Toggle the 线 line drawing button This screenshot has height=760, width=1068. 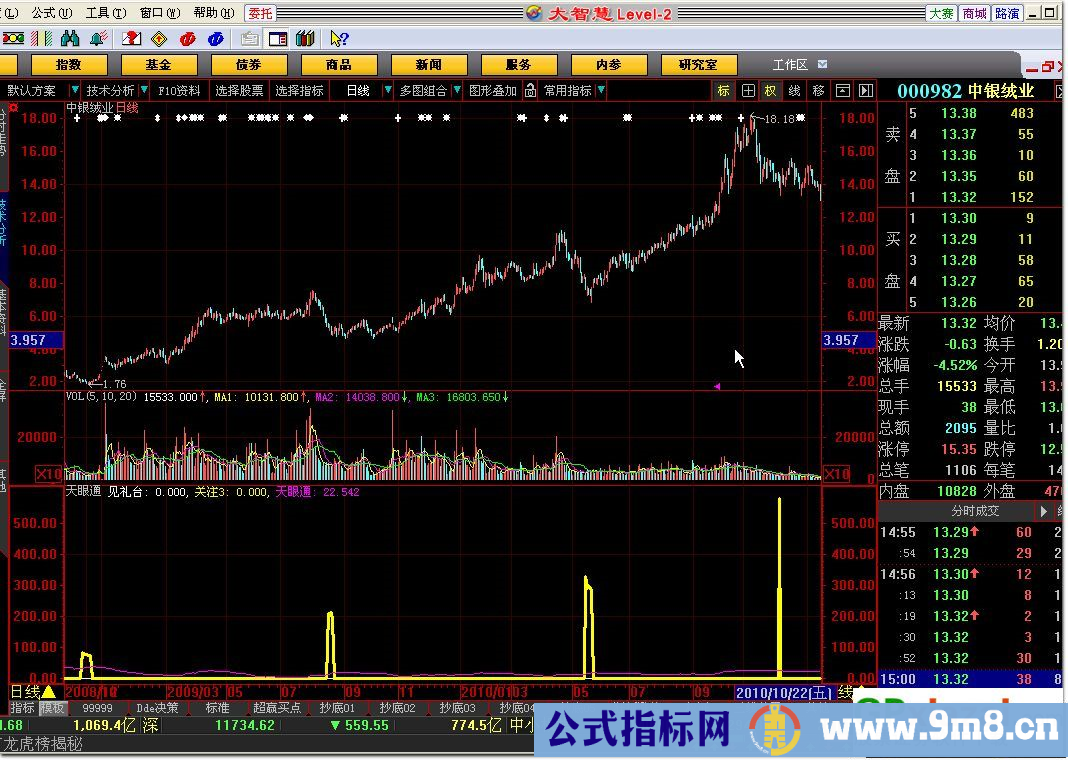coord(794,91)
